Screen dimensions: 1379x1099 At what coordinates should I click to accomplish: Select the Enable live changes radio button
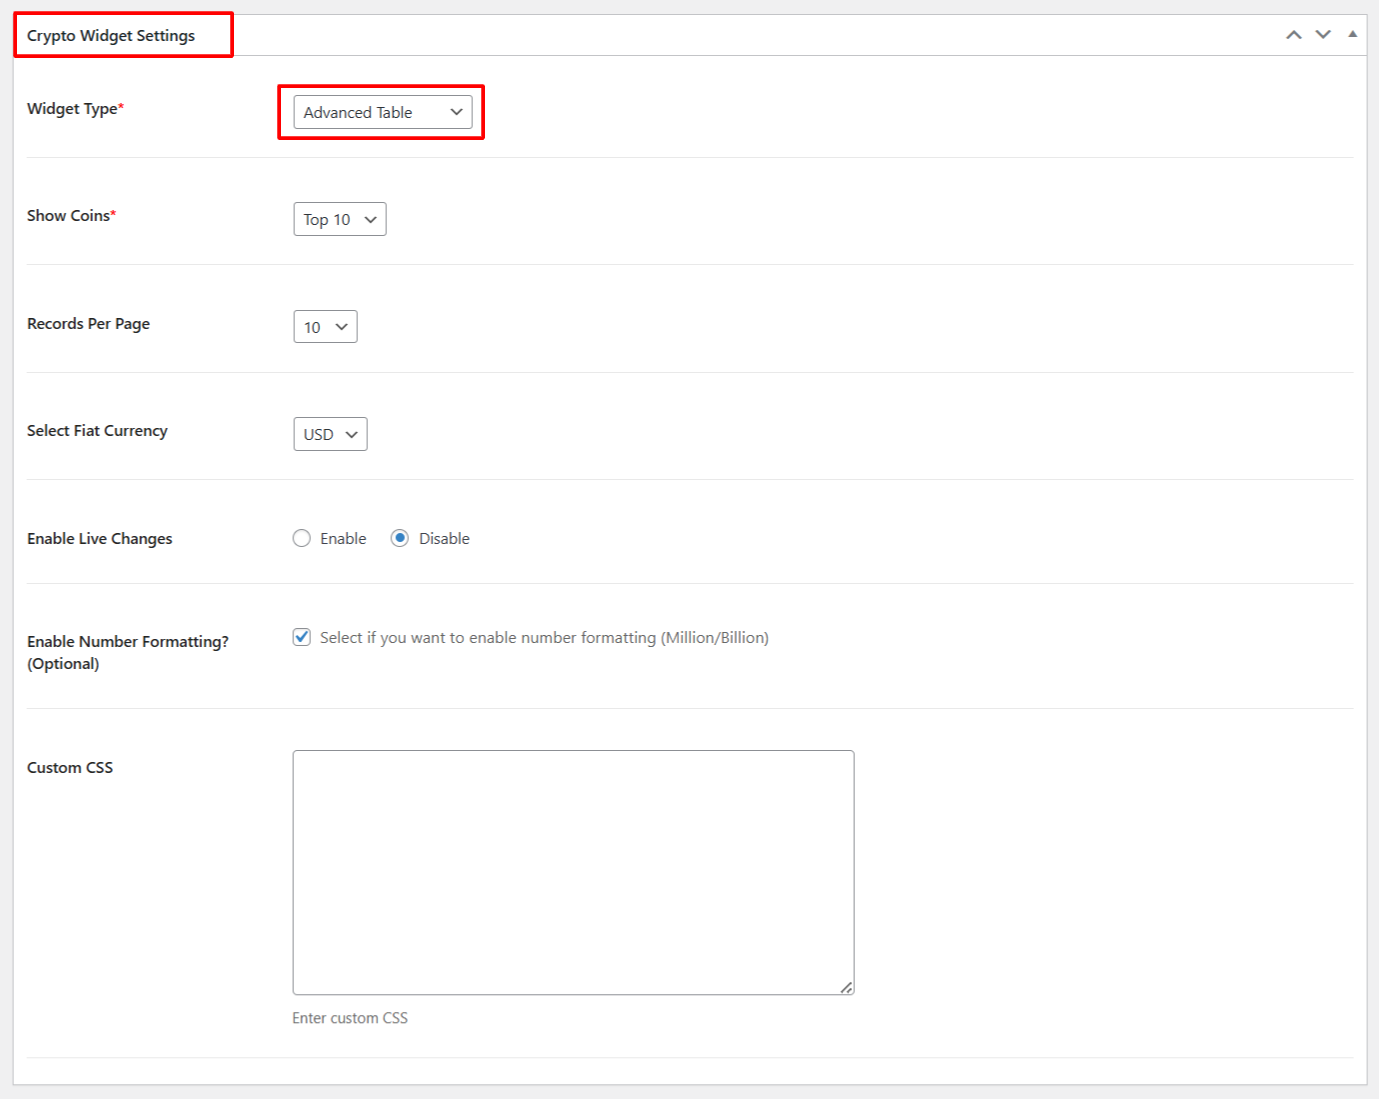click(302, 539)
